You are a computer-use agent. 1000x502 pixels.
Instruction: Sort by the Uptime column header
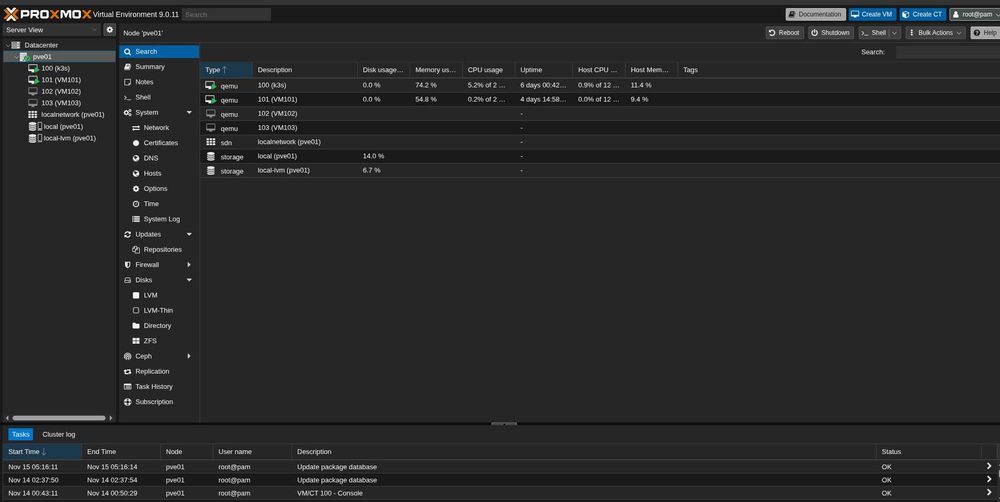[543, 70]
